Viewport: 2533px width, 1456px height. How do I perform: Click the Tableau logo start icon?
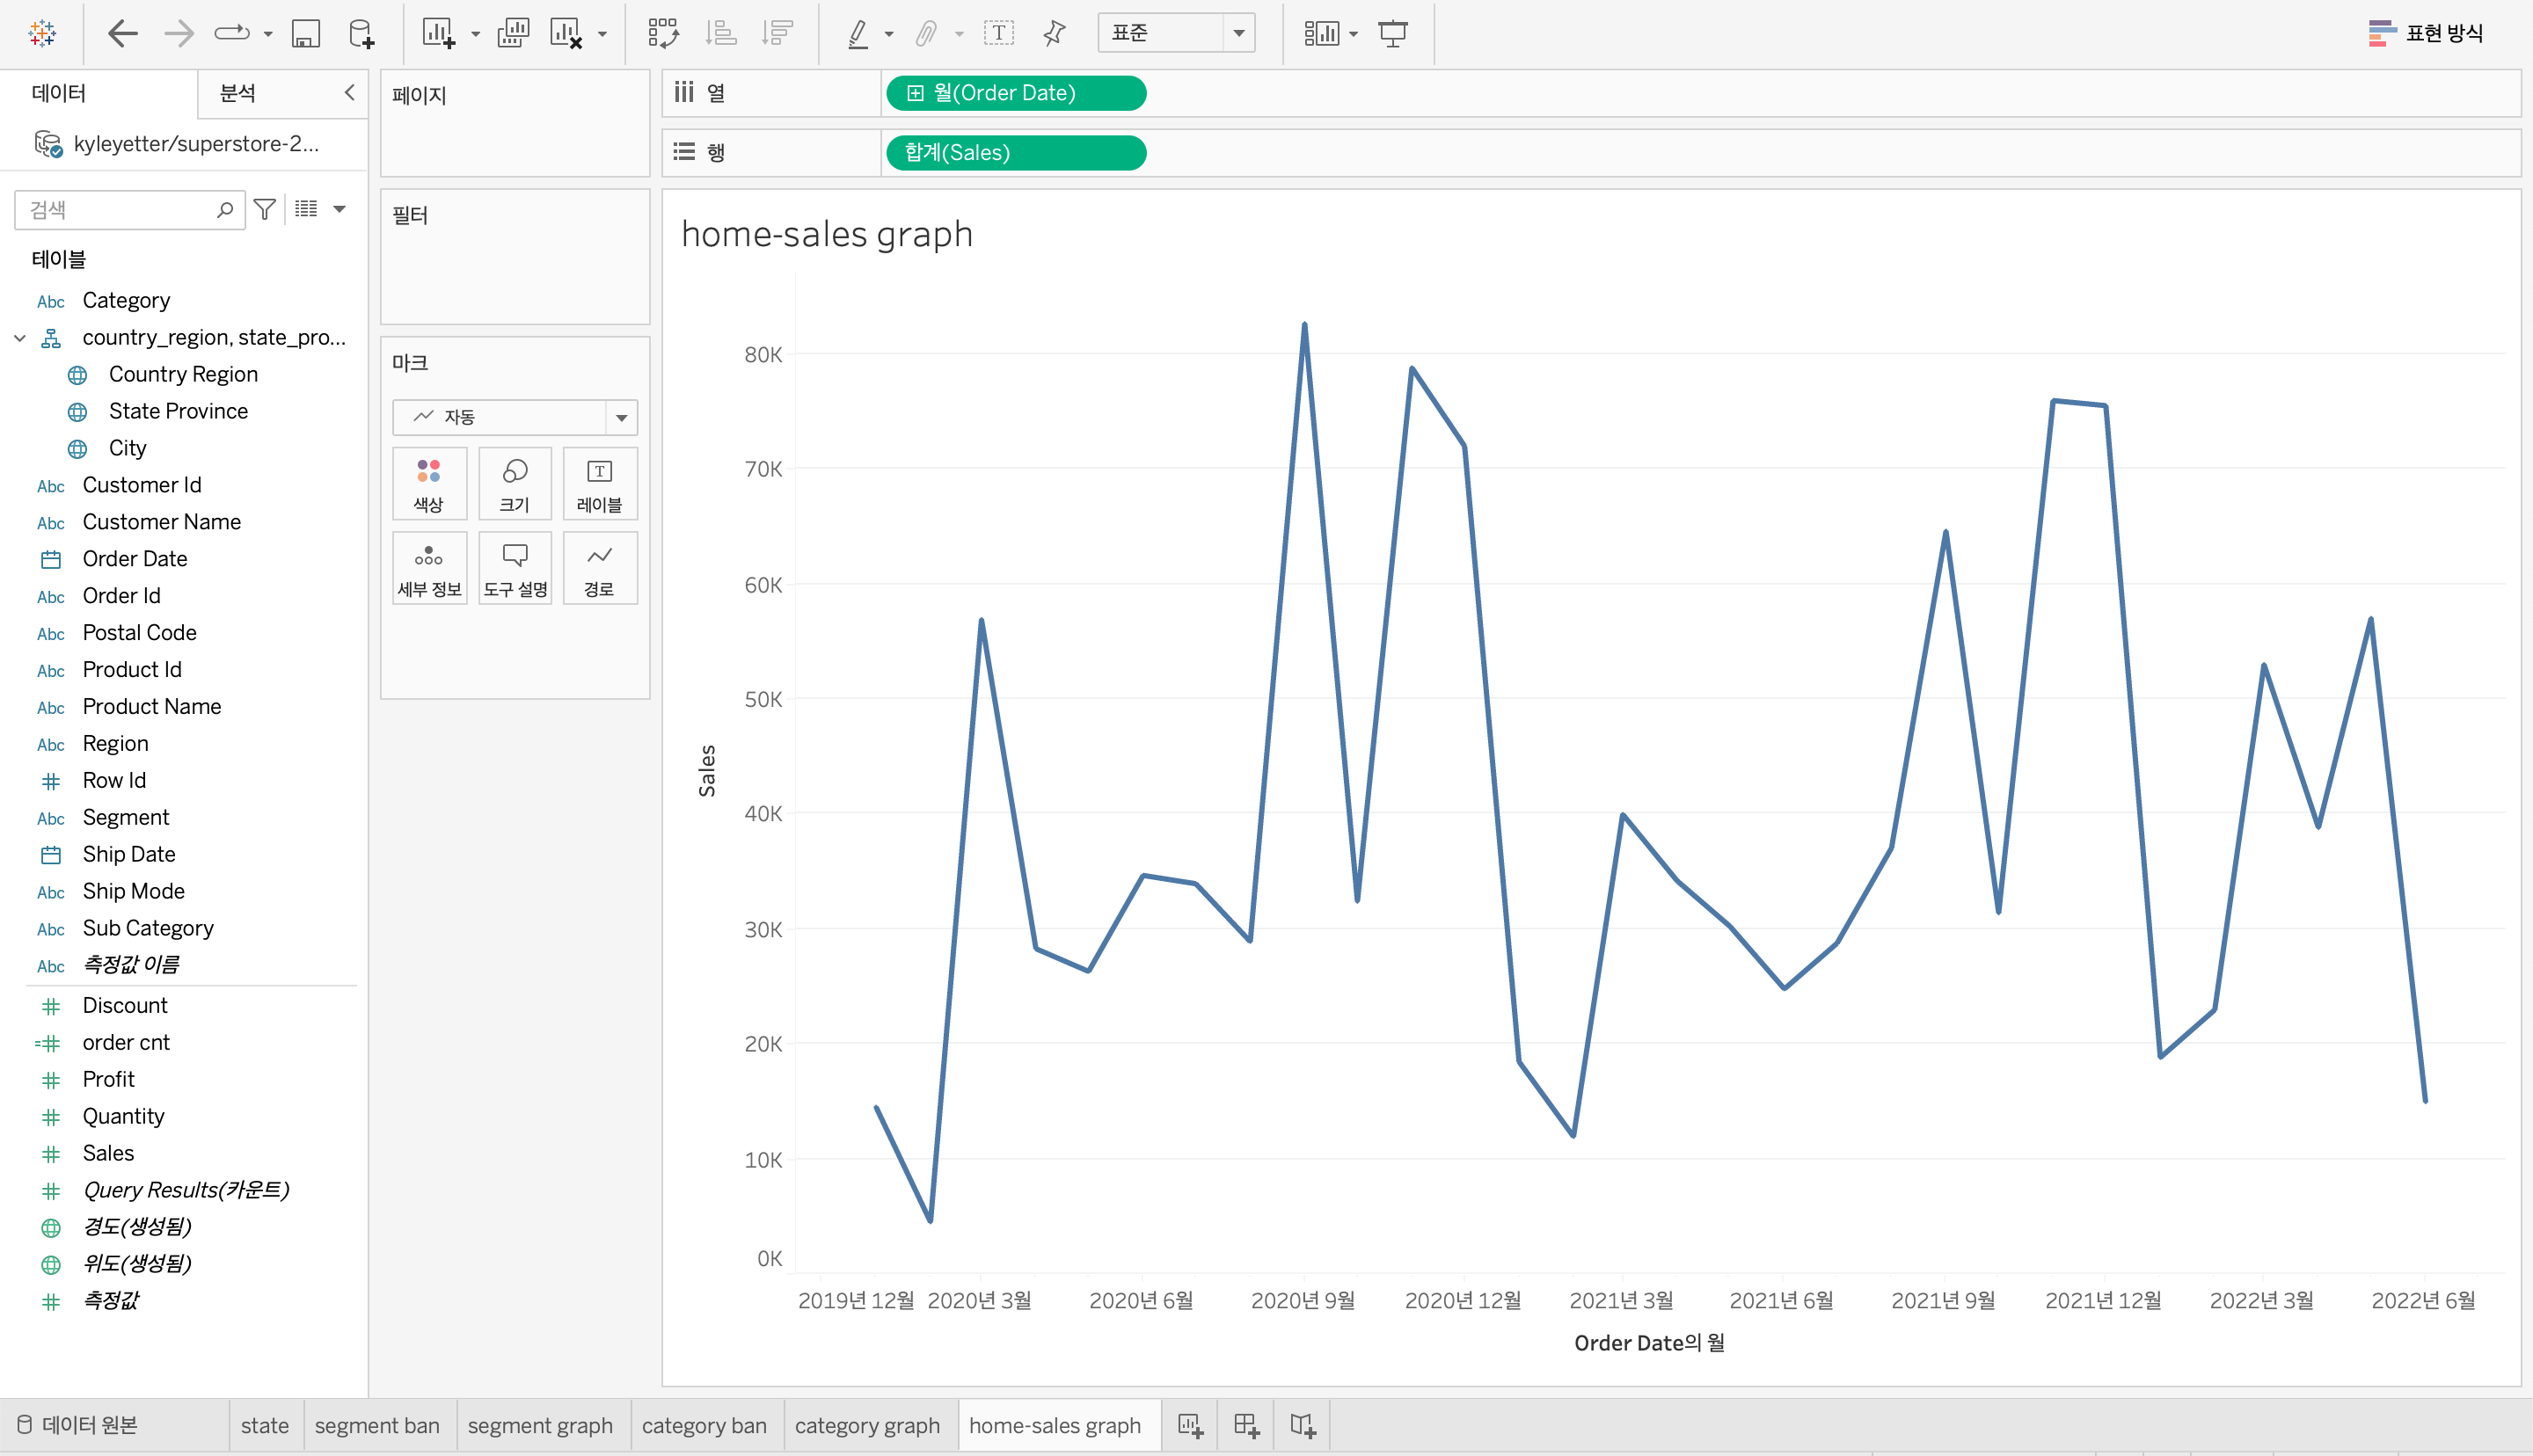click(42, 33)
